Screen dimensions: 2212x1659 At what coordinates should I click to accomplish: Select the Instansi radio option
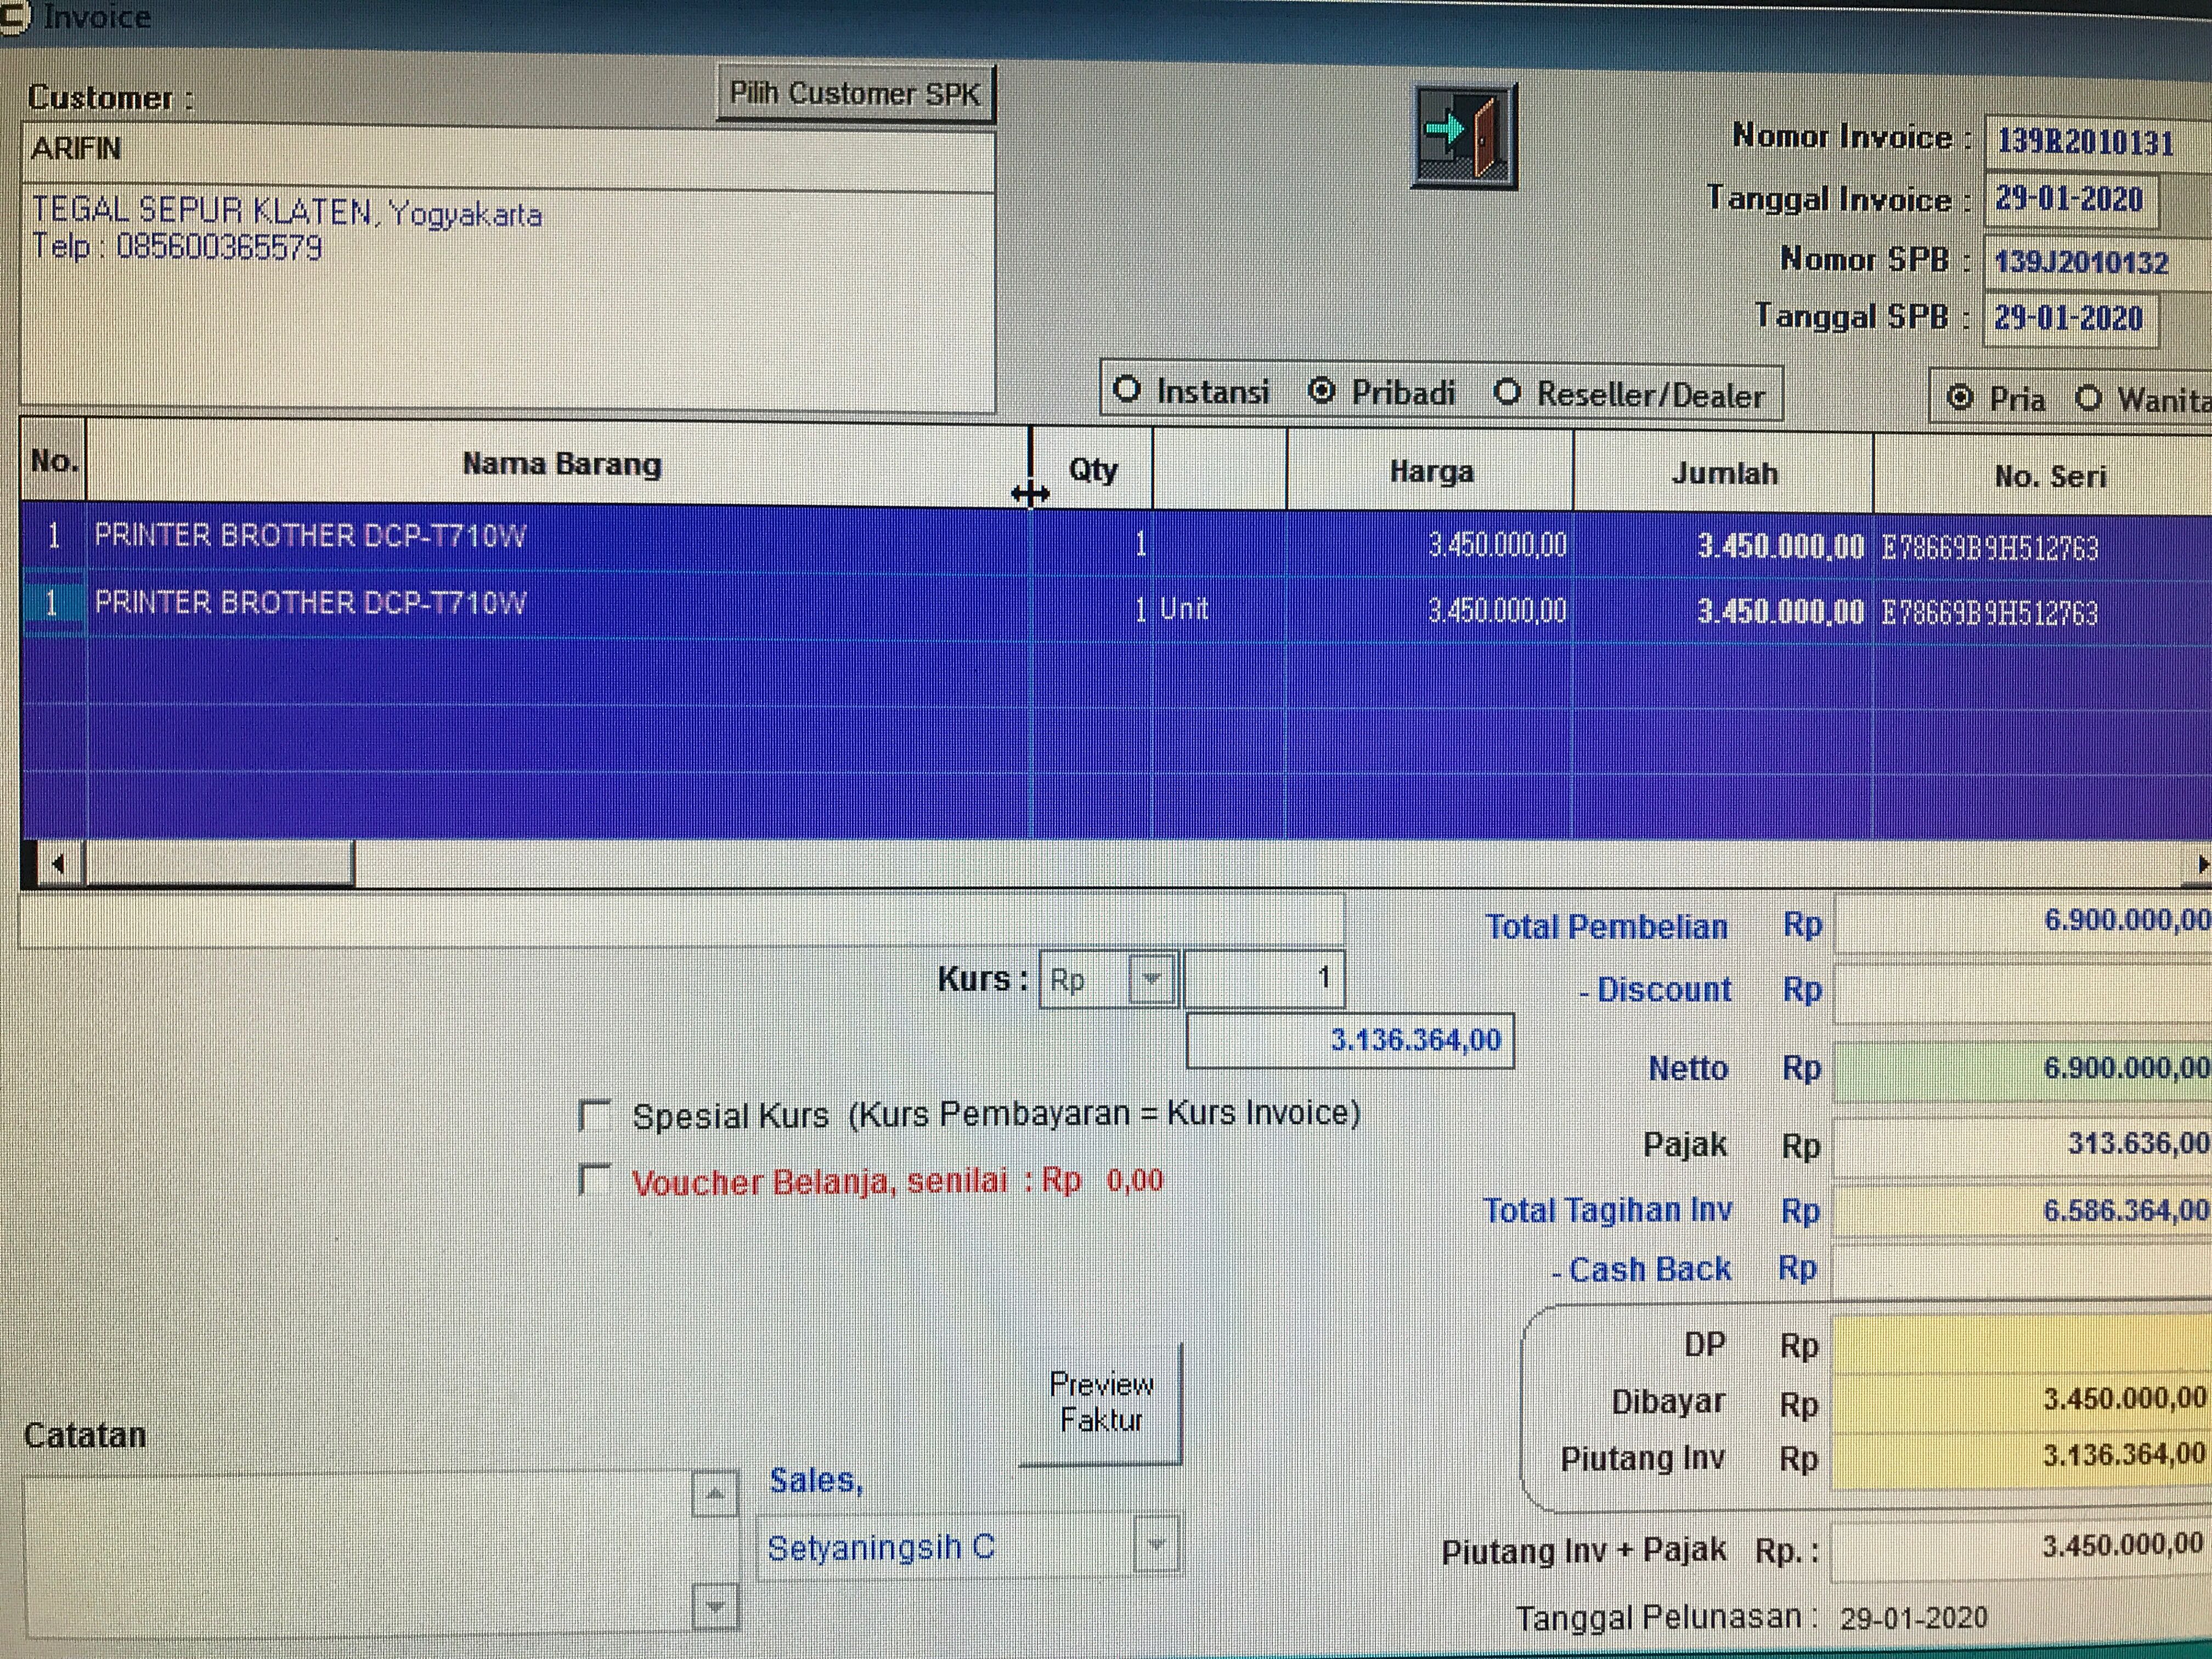pos(1127,390)
